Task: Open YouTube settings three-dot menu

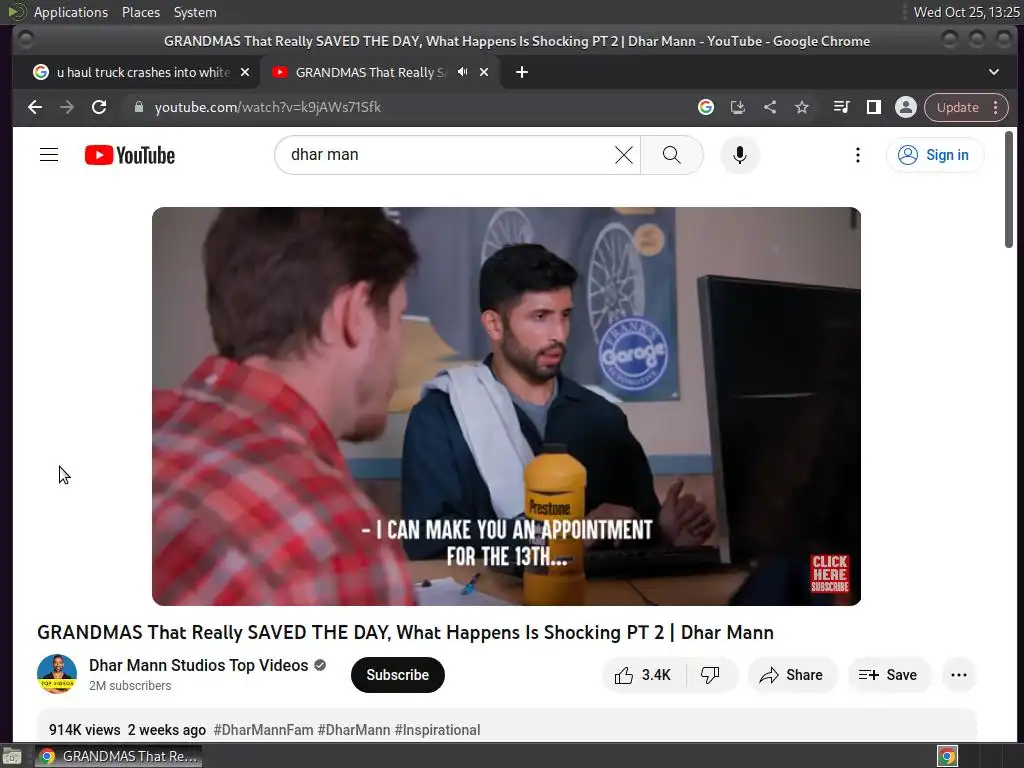Action: (x=857, y=155)
